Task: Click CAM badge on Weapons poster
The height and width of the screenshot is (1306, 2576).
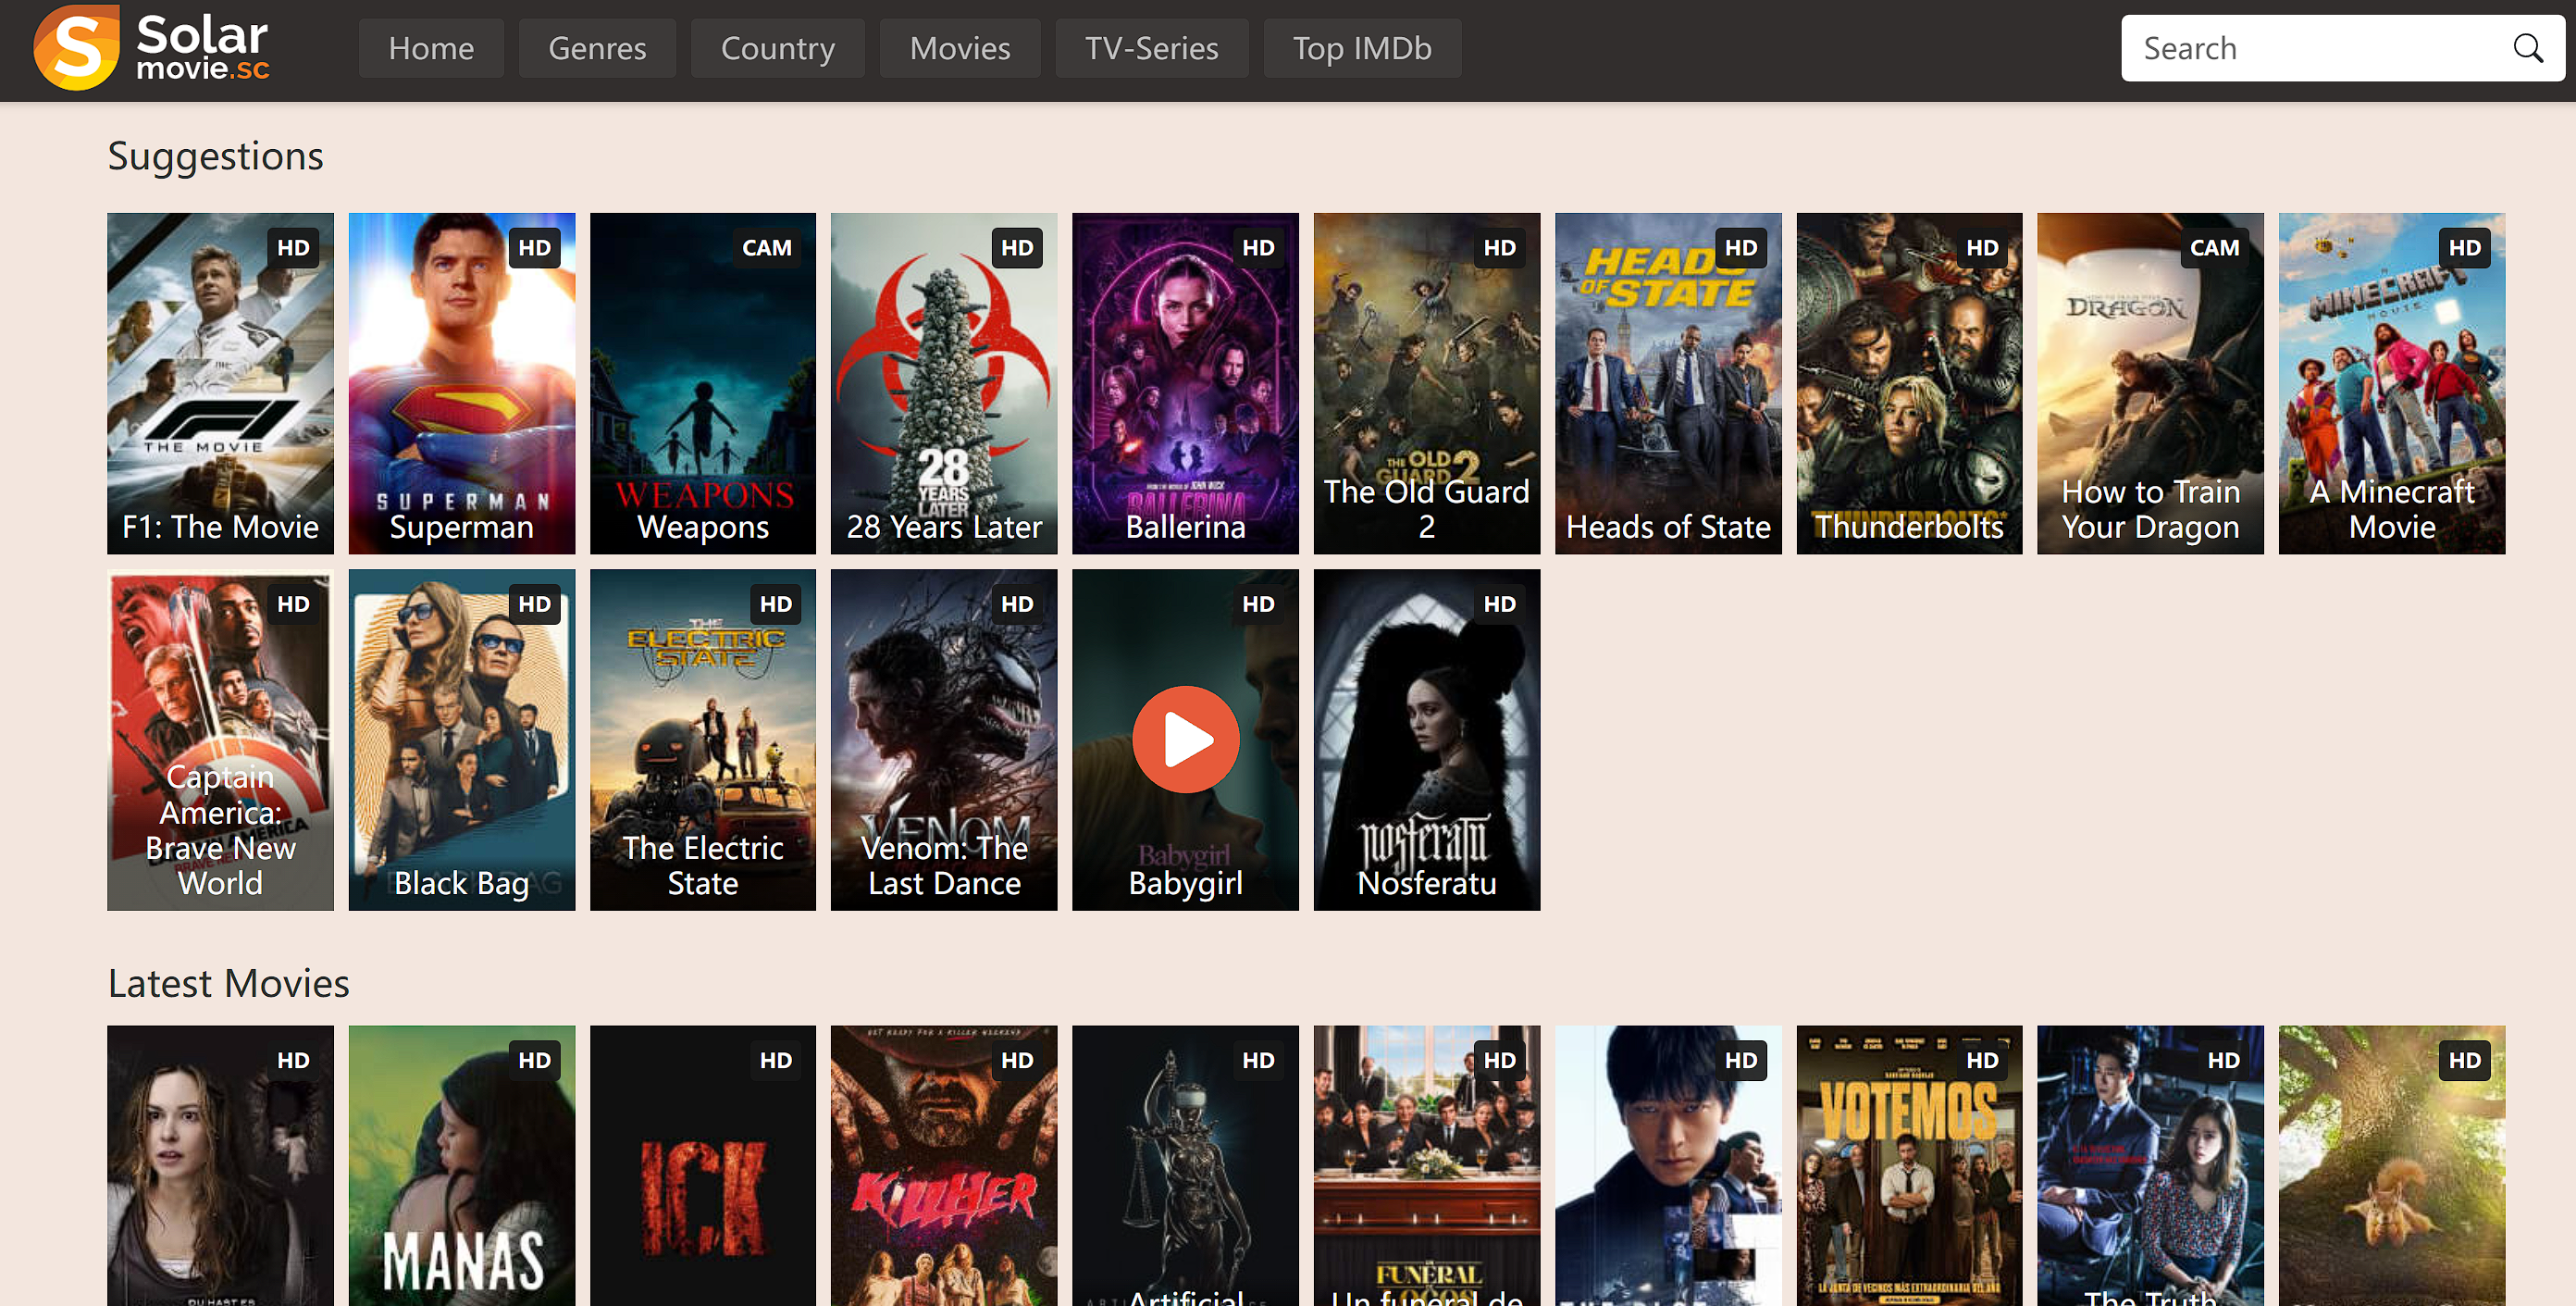Action: pos(767,247)
